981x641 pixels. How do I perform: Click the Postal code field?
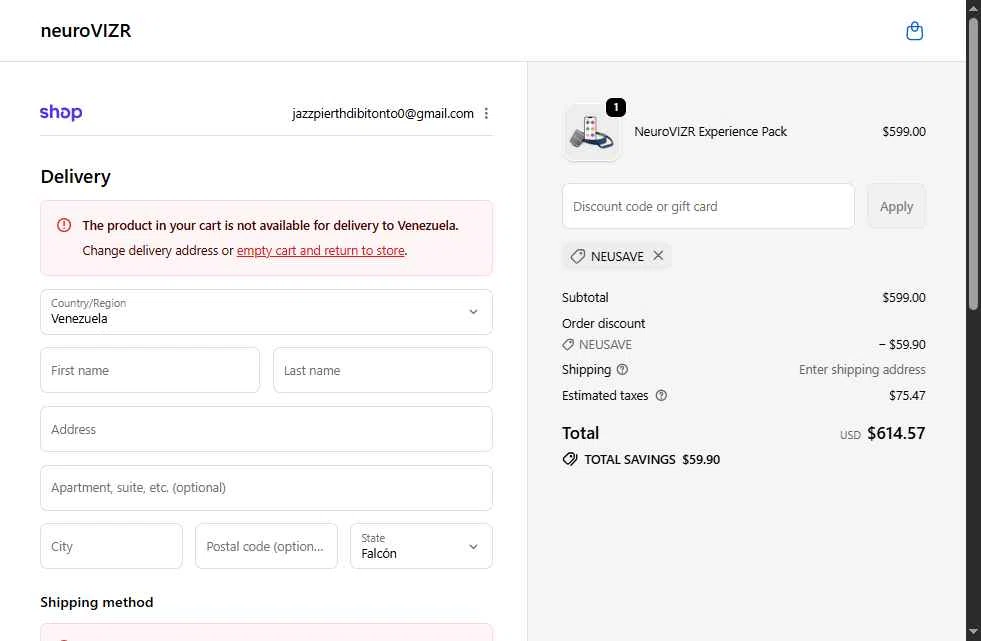pos(266,546)
